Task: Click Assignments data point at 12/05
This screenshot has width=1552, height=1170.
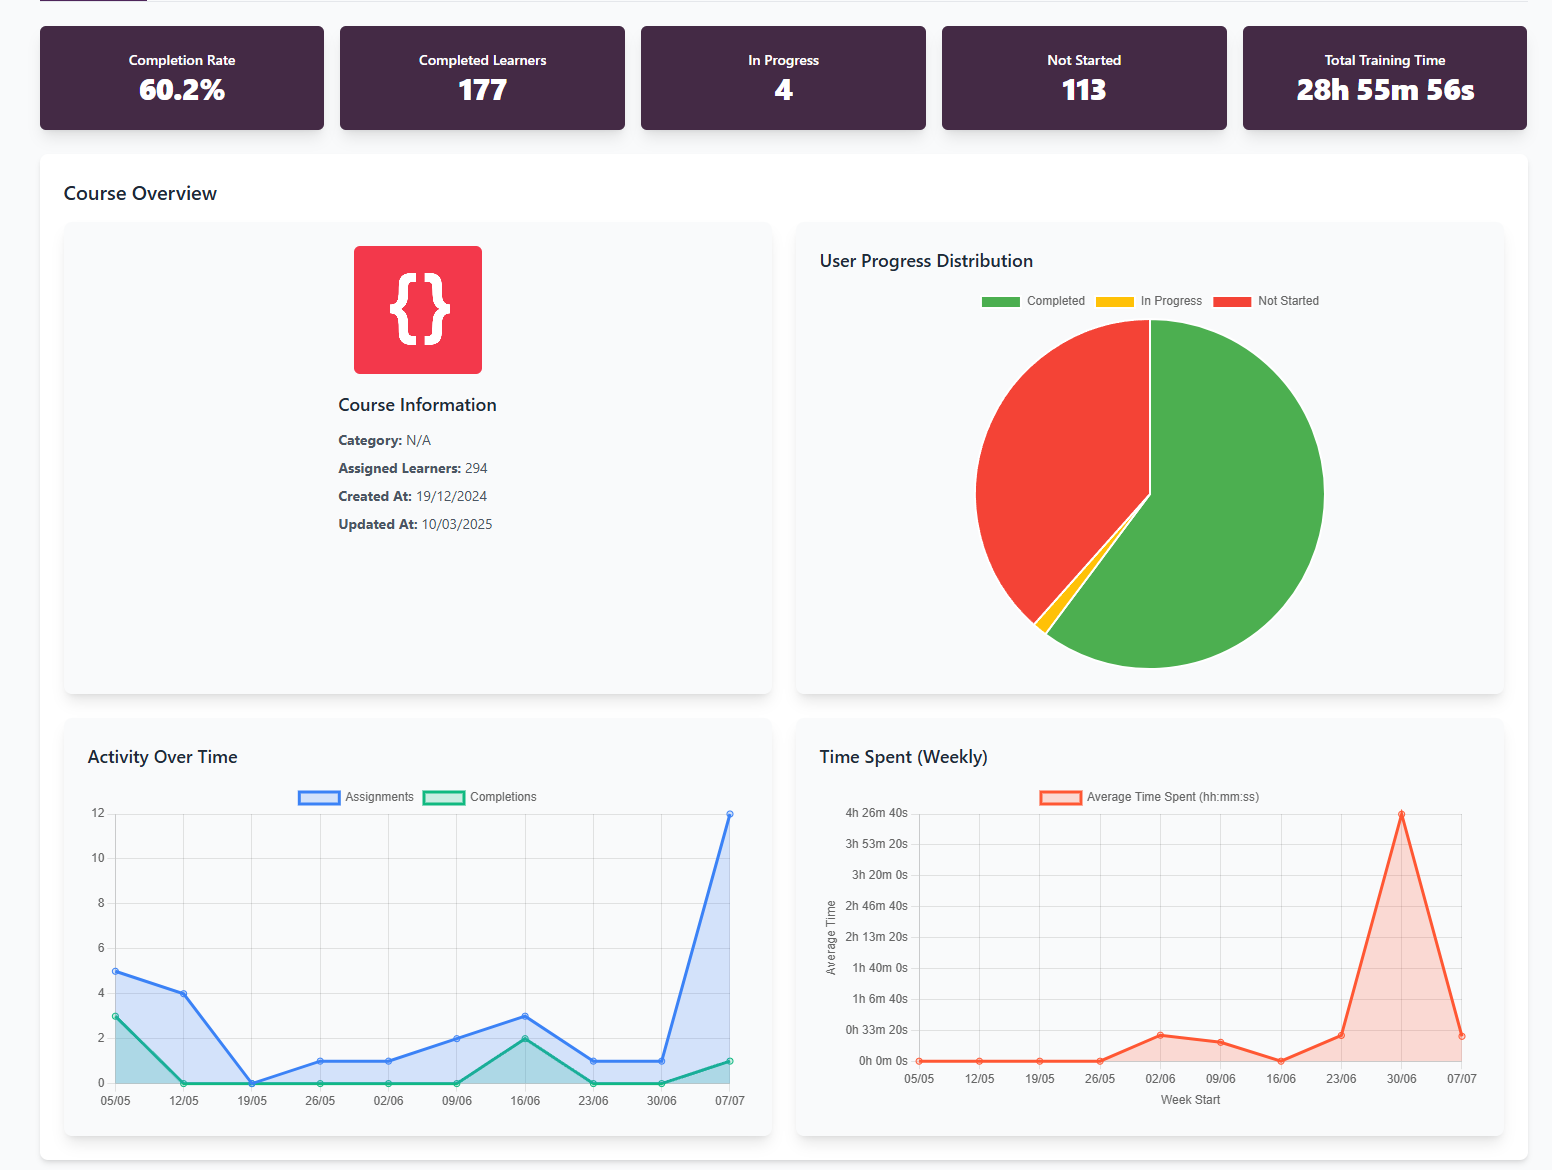Action: point(184,994)
